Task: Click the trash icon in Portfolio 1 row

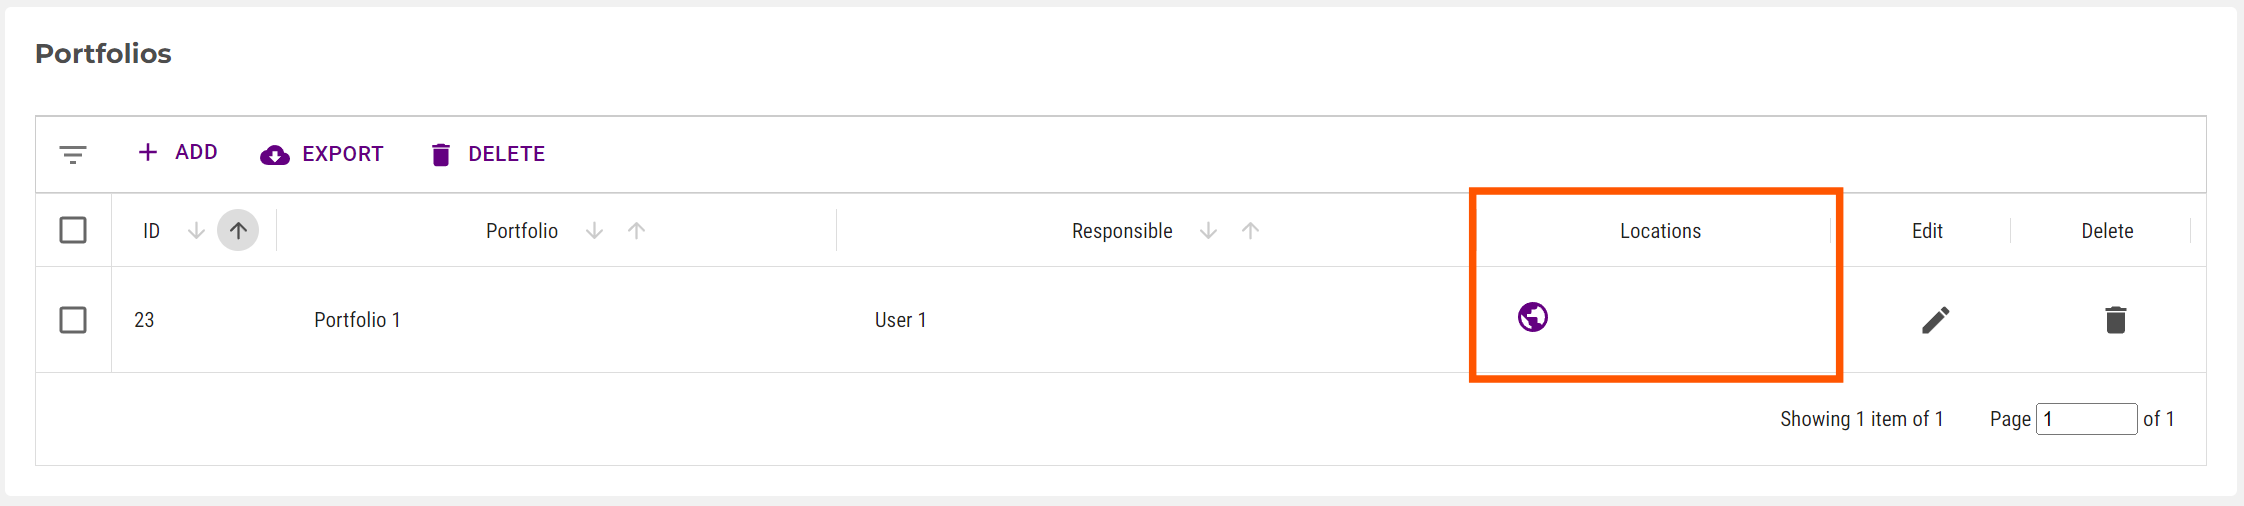Action: click(x=2115, y=320)
